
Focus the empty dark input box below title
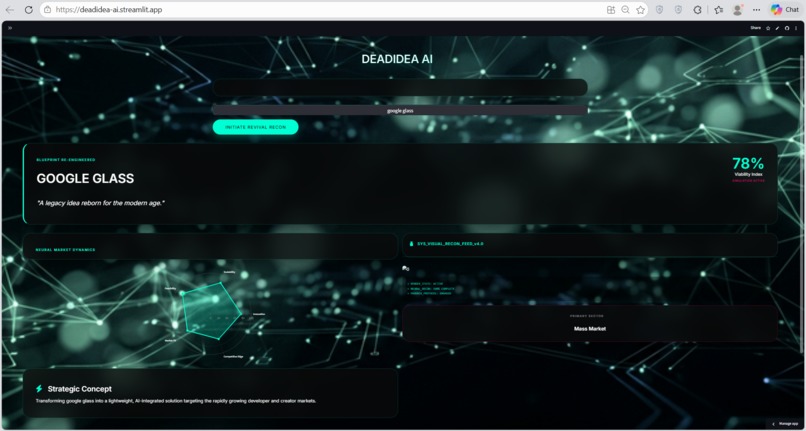400,87
